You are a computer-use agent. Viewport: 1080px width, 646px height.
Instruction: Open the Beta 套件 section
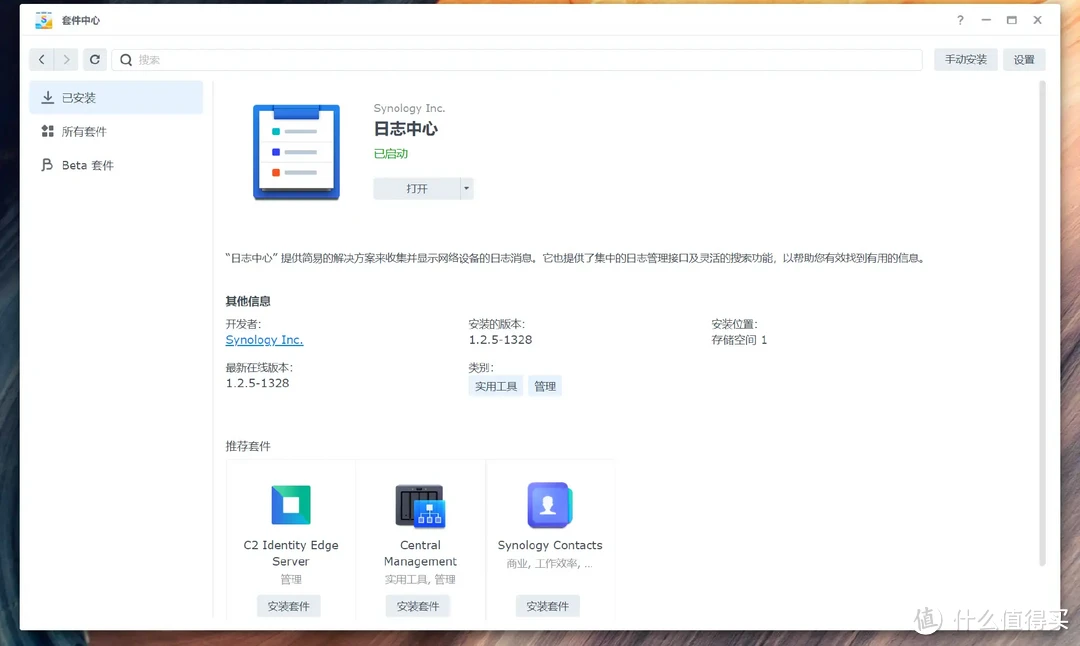88,165
